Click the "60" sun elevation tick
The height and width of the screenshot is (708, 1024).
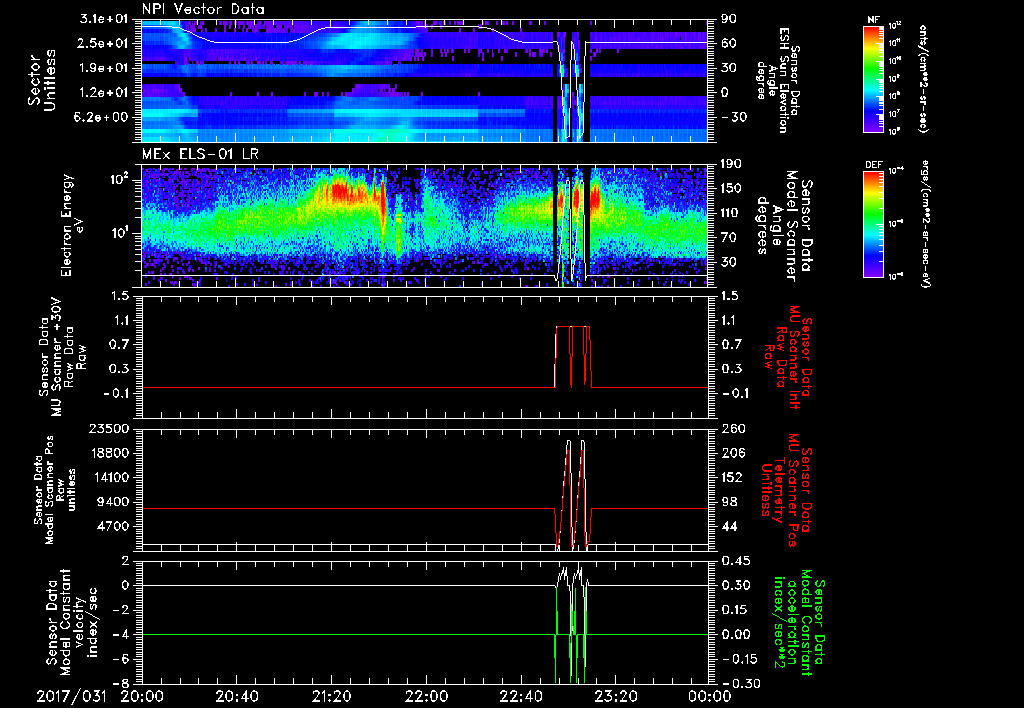[x=728, y=43]
